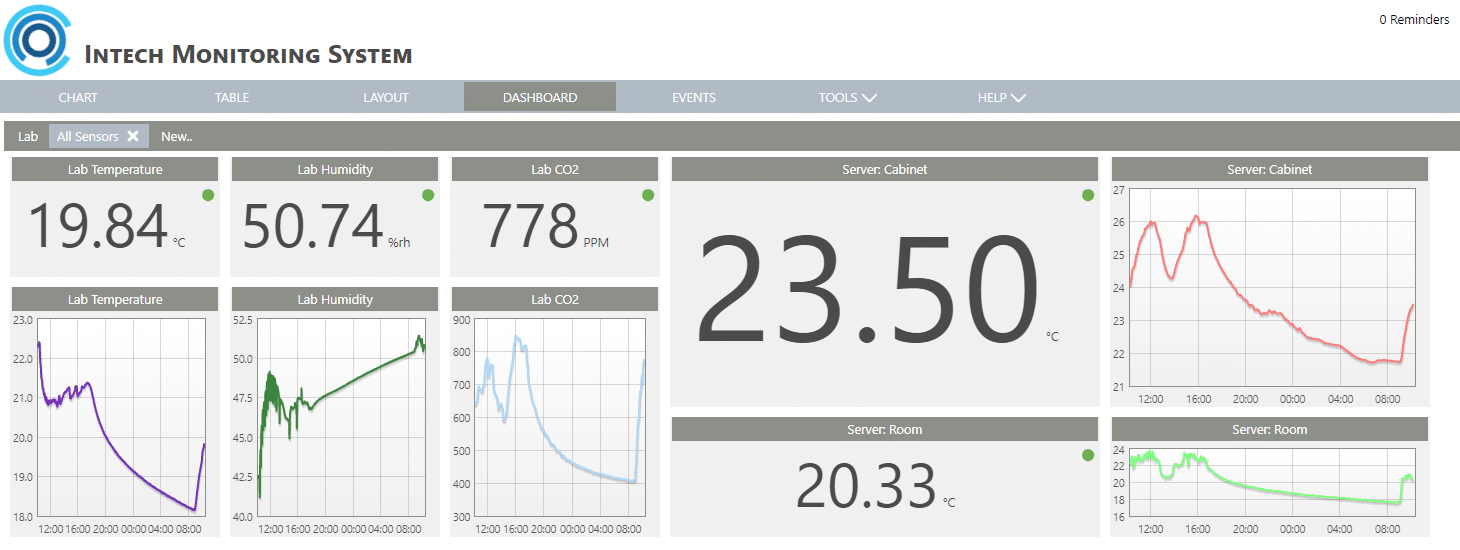Click the 19.84 °C temperature reading
This screenshot has height=550, width=1460.
(106, 227)
